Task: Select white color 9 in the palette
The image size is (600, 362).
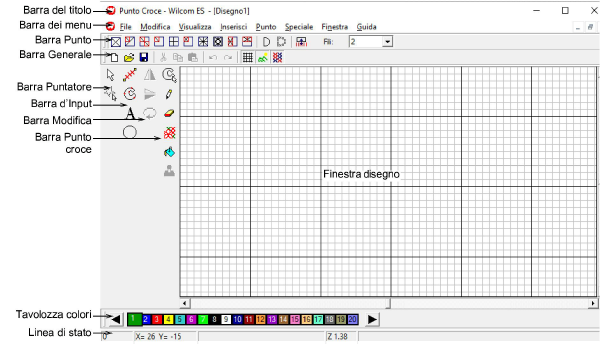Action: pos(226,320)
